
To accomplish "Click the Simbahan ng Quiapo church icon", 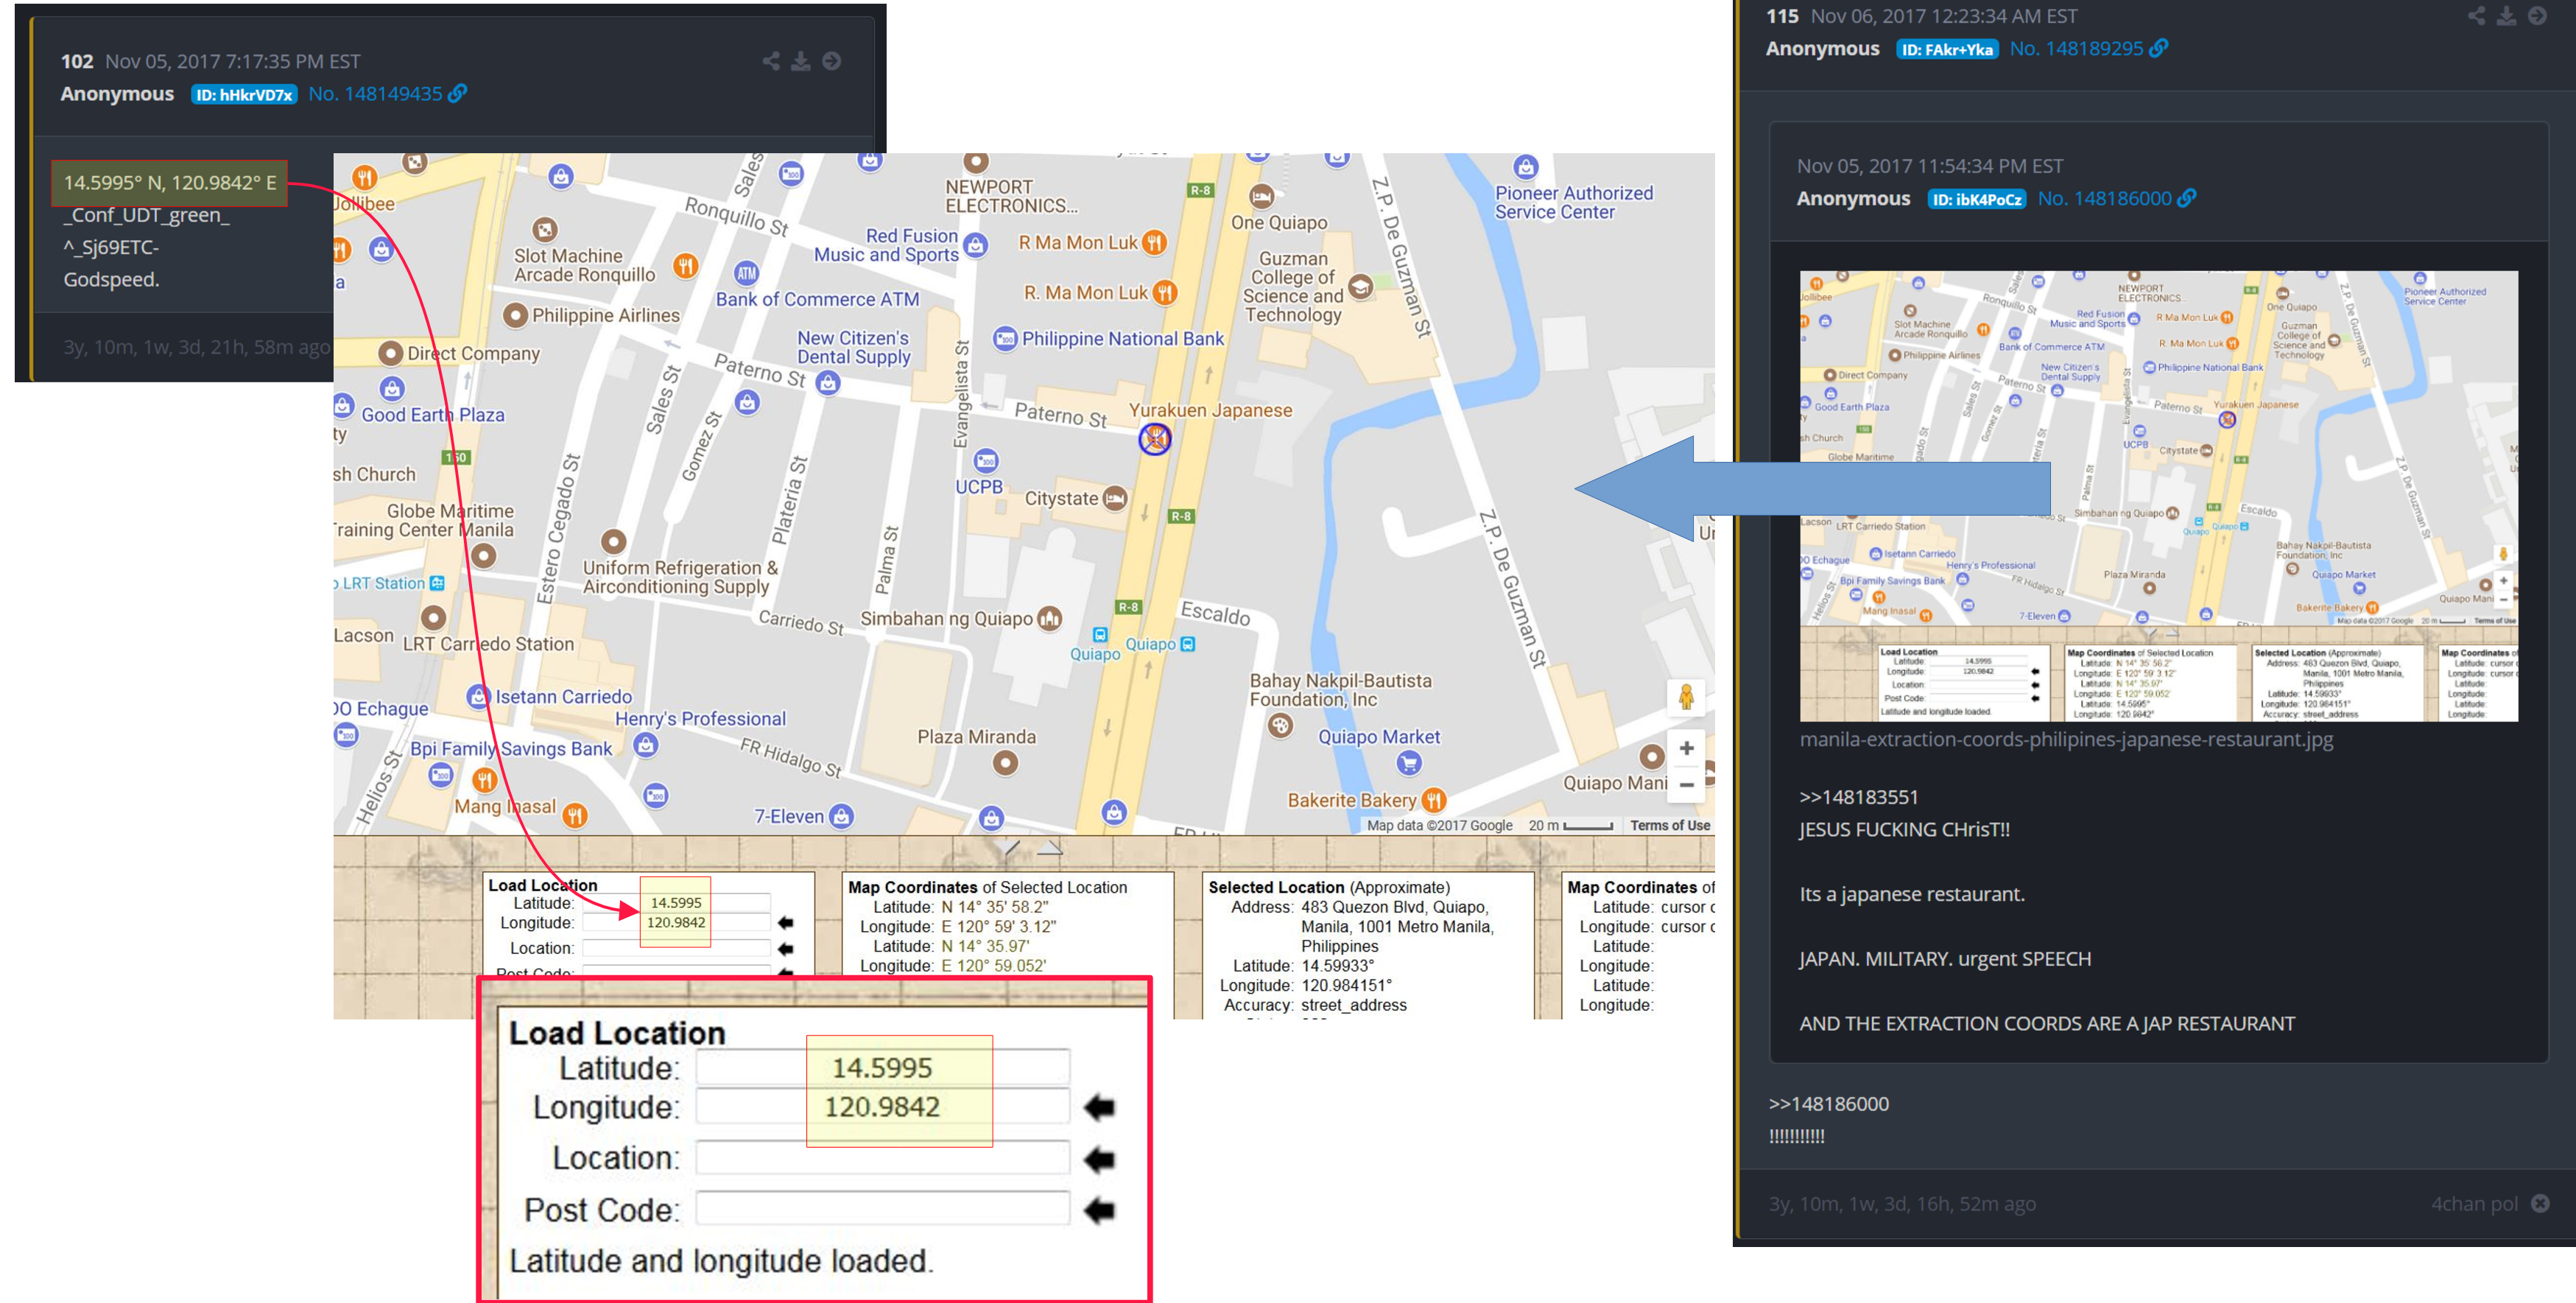I will click(x=1049, y=619).
